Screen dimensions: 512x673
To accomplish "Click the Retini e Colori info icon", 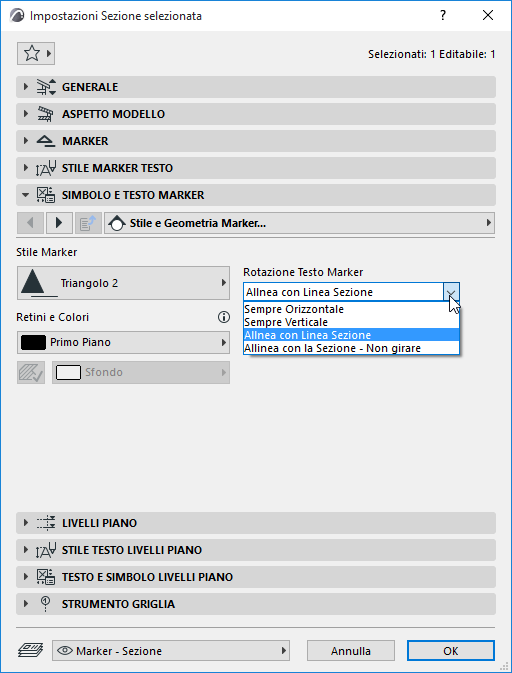I will 224,317.
